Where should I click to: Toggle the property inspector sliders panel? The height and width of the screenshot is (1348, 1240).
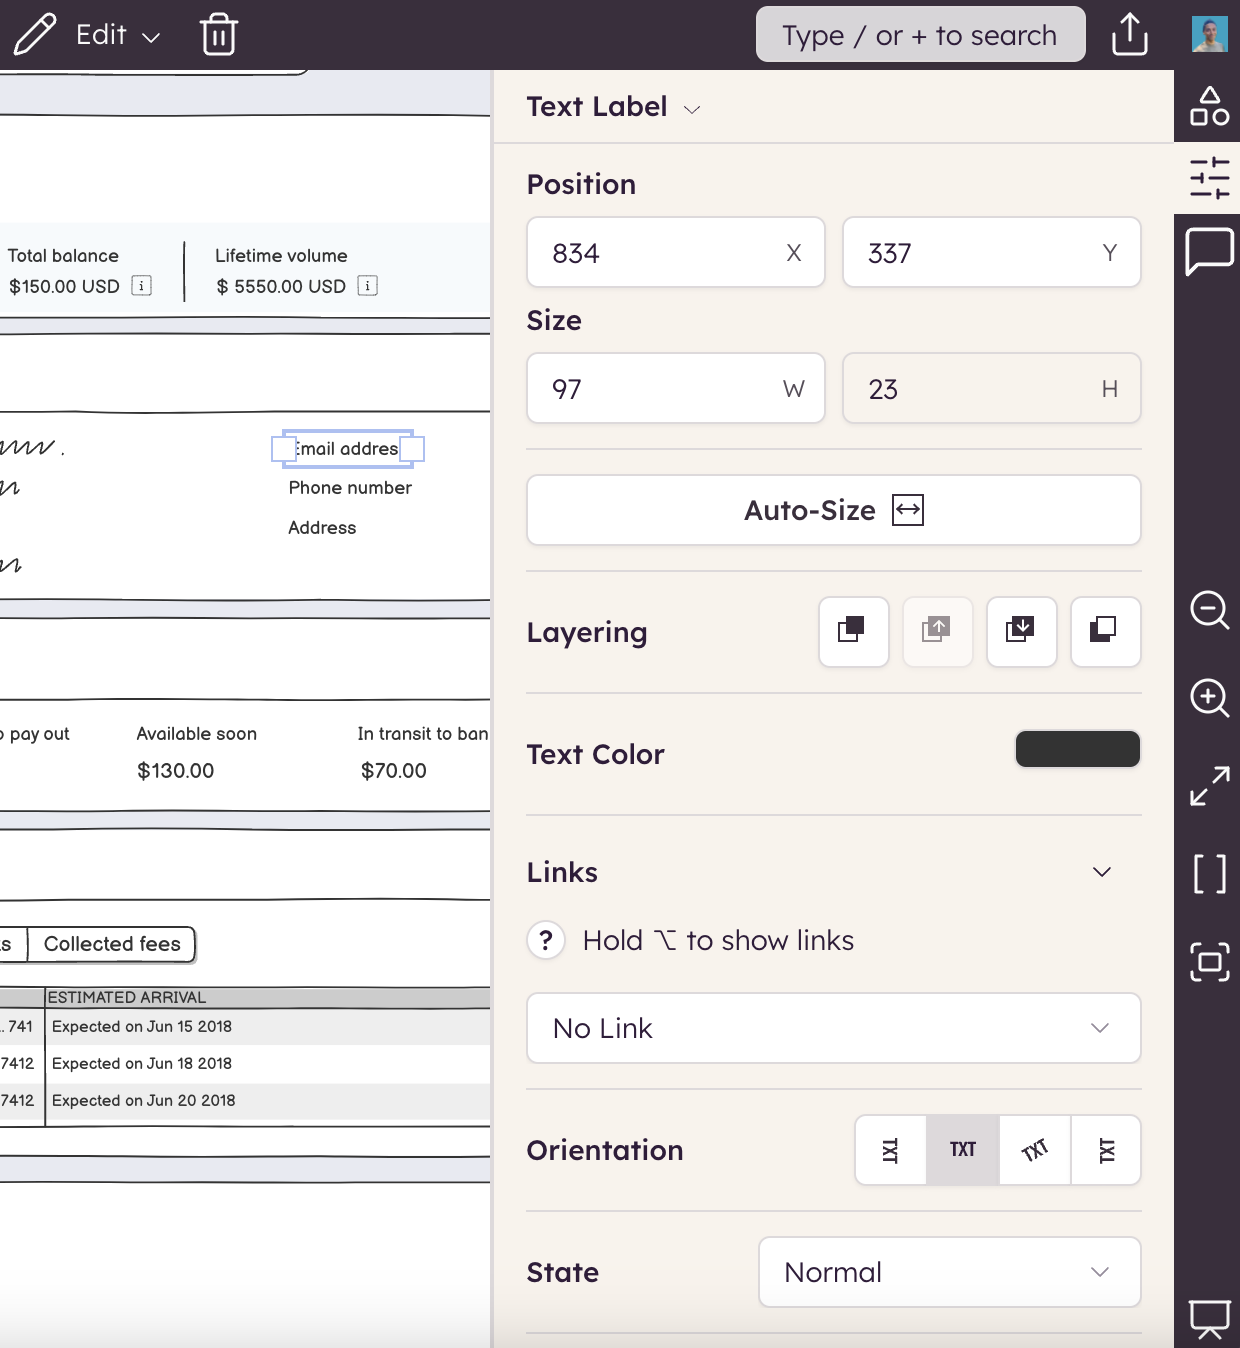tap(1209, 178)
